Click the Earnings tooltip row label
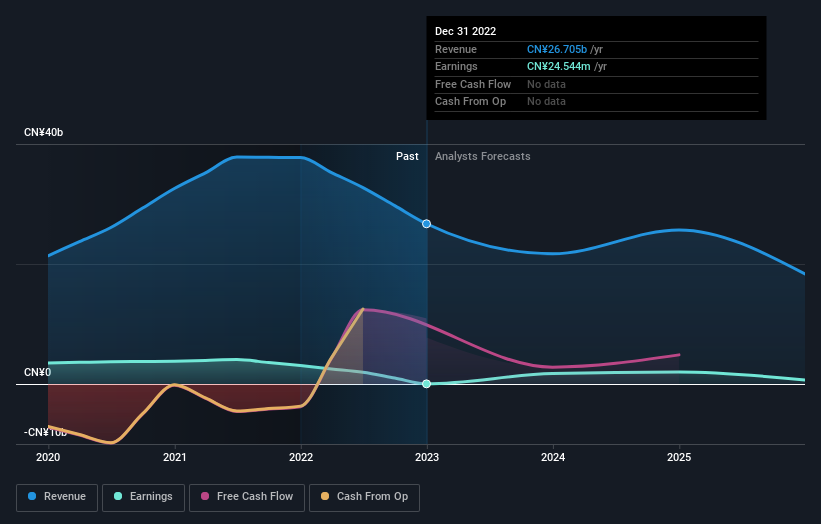 (x=456, y=66)
